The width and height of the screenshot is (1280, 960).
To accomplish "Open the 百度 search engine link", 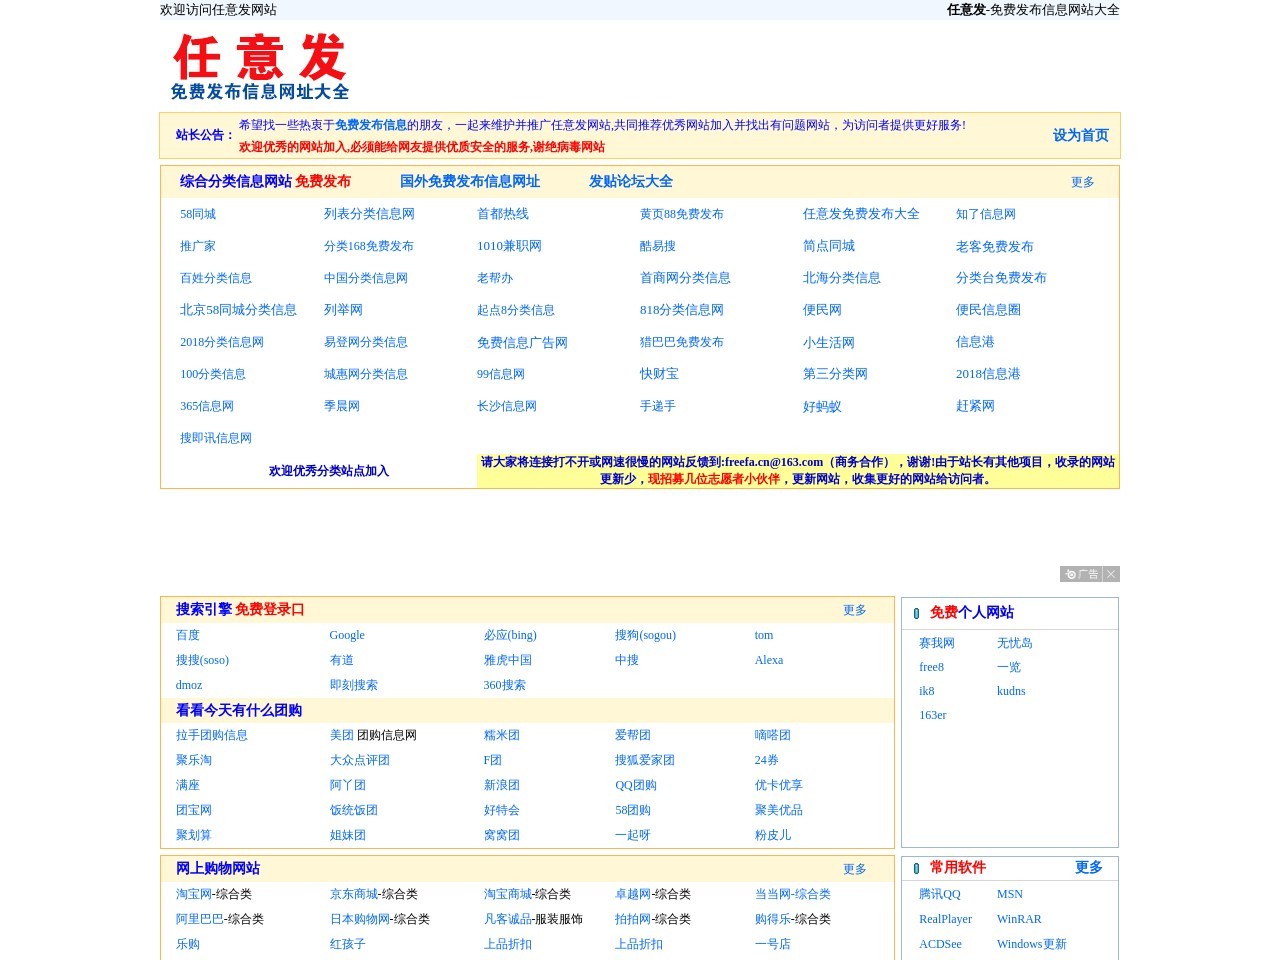I will pyautogui.click(x=188, y=635).
